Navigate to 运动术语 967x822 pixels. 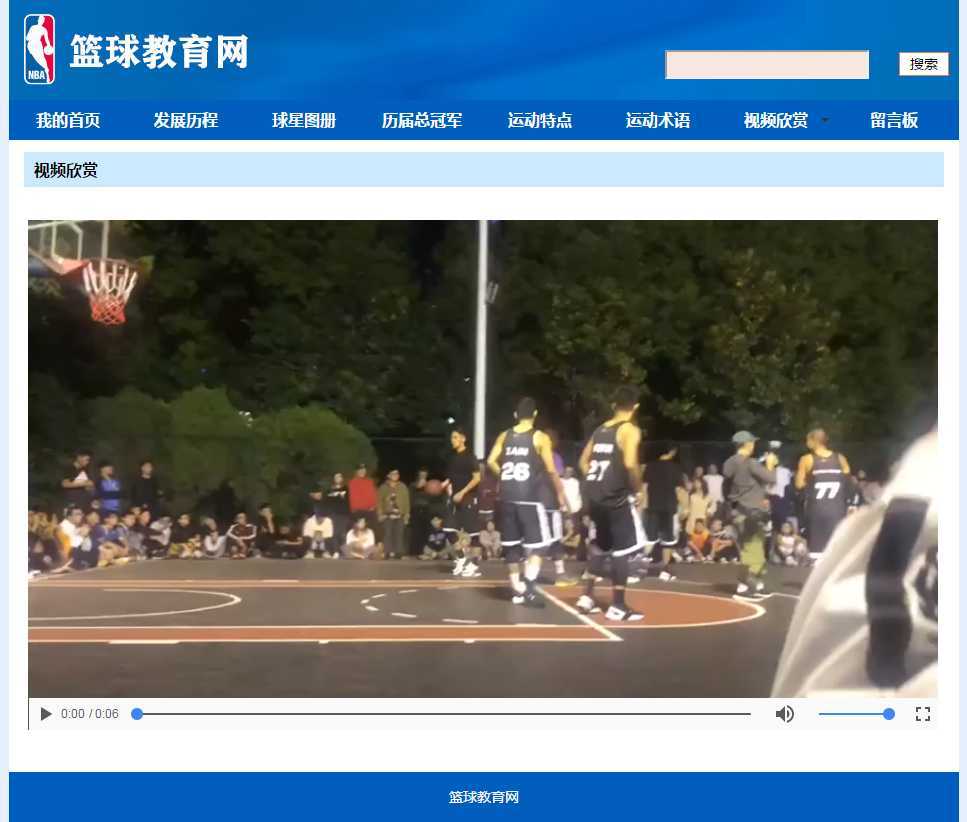click(658, 121)
